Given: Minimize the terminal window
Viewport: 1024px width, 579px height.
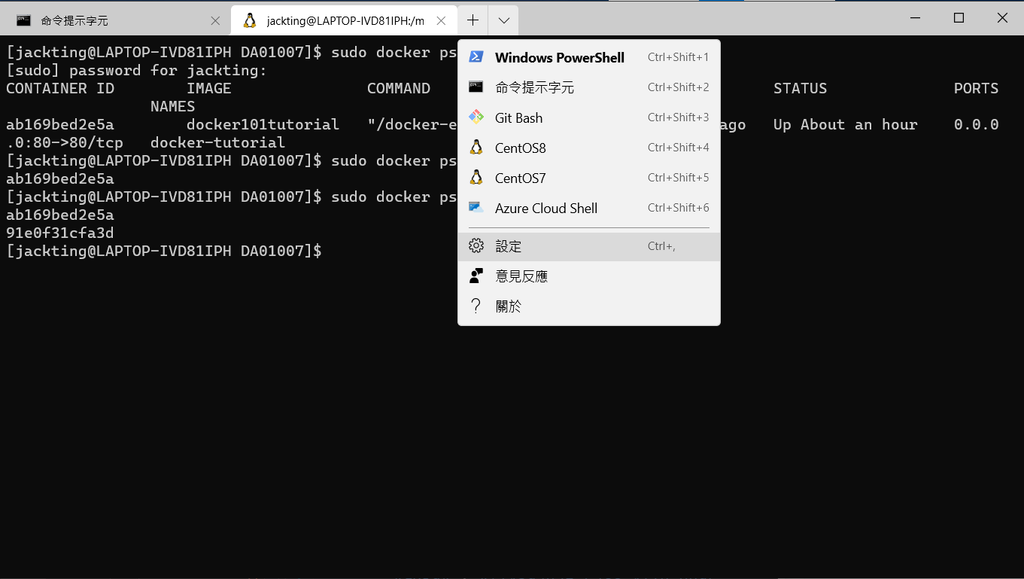Looking at the screenshot, I should [x=915, y=18].
